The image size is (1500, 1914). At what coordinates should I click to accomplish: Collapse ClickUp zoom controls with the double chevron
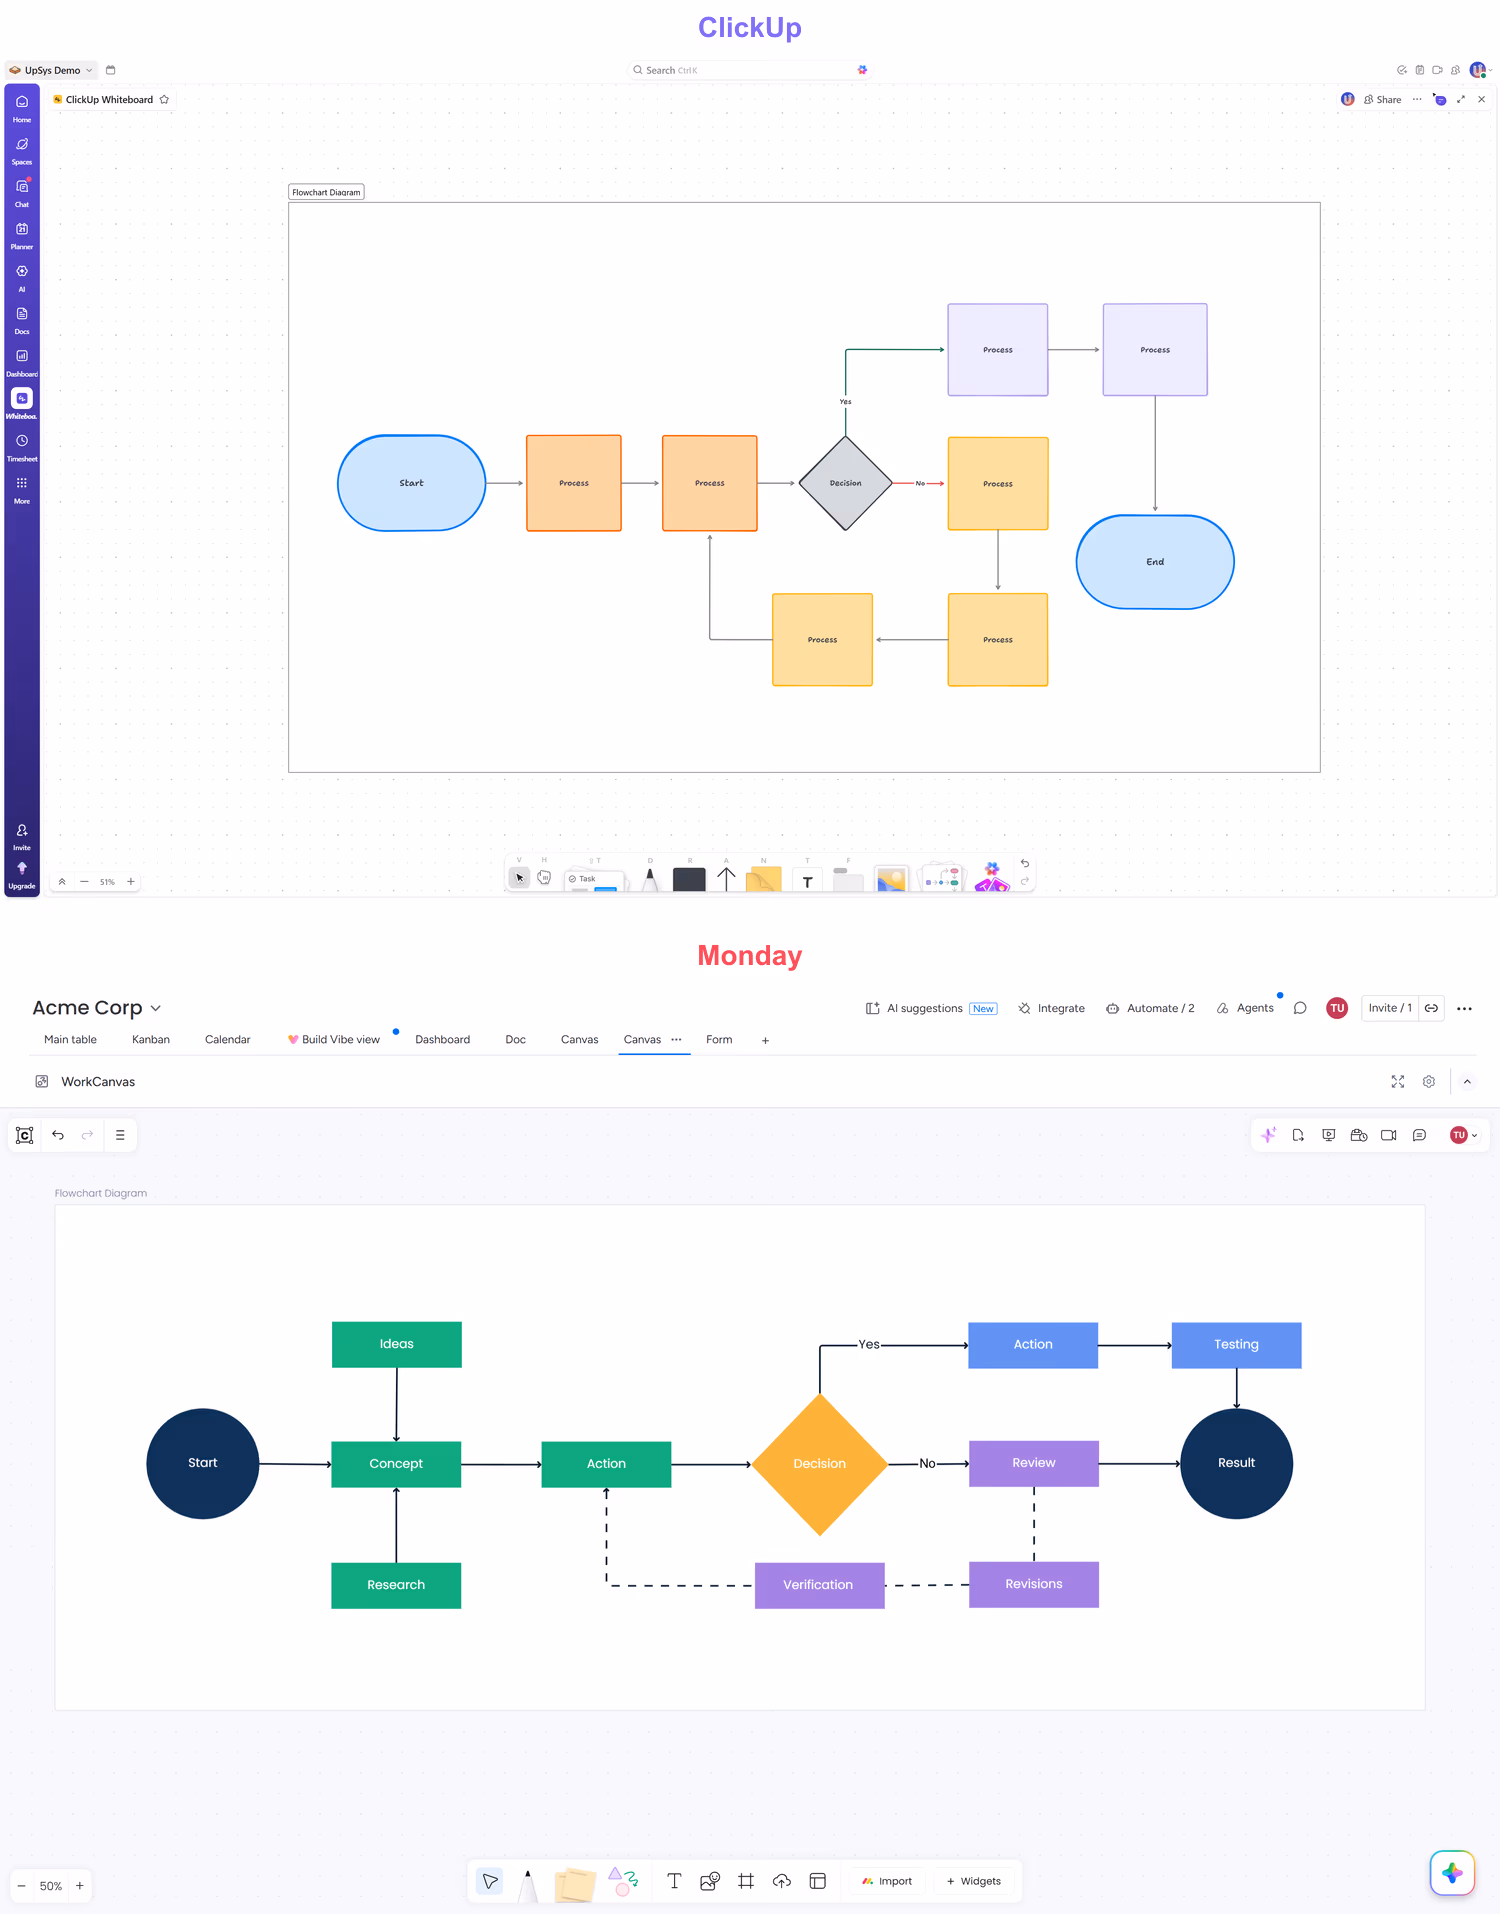(x=62, y=882)
